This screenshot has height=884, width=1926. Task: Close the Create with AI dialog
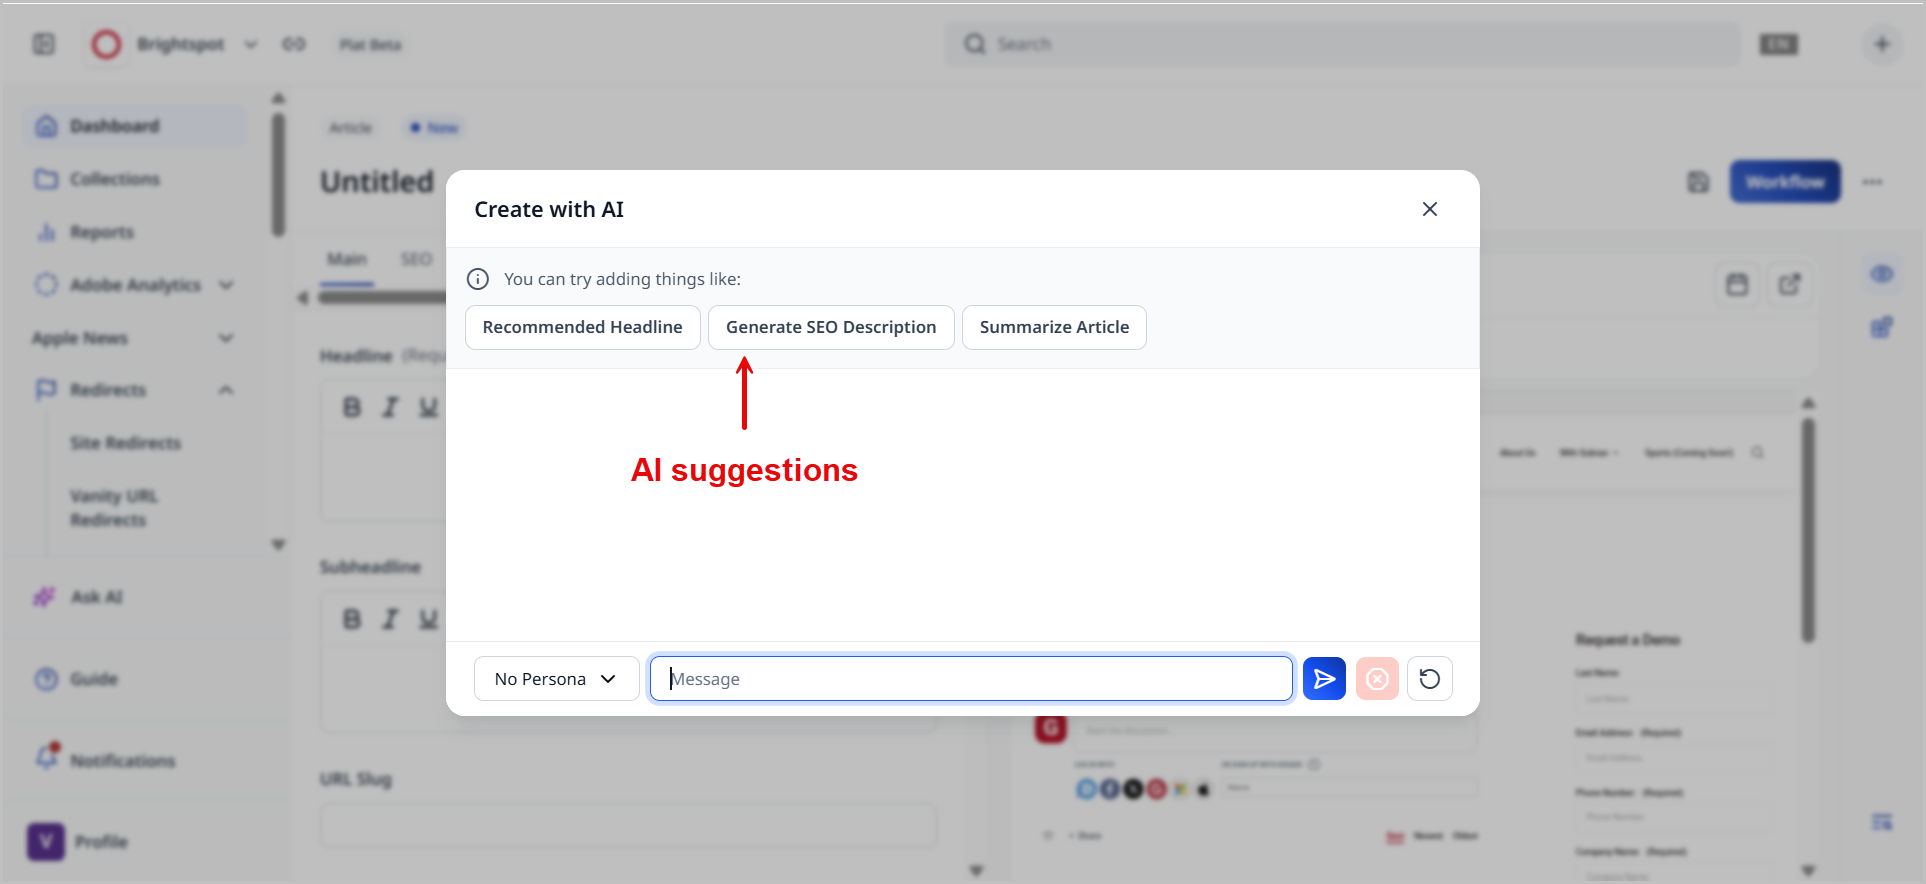pyautogui.click(x=1430, y=209)
